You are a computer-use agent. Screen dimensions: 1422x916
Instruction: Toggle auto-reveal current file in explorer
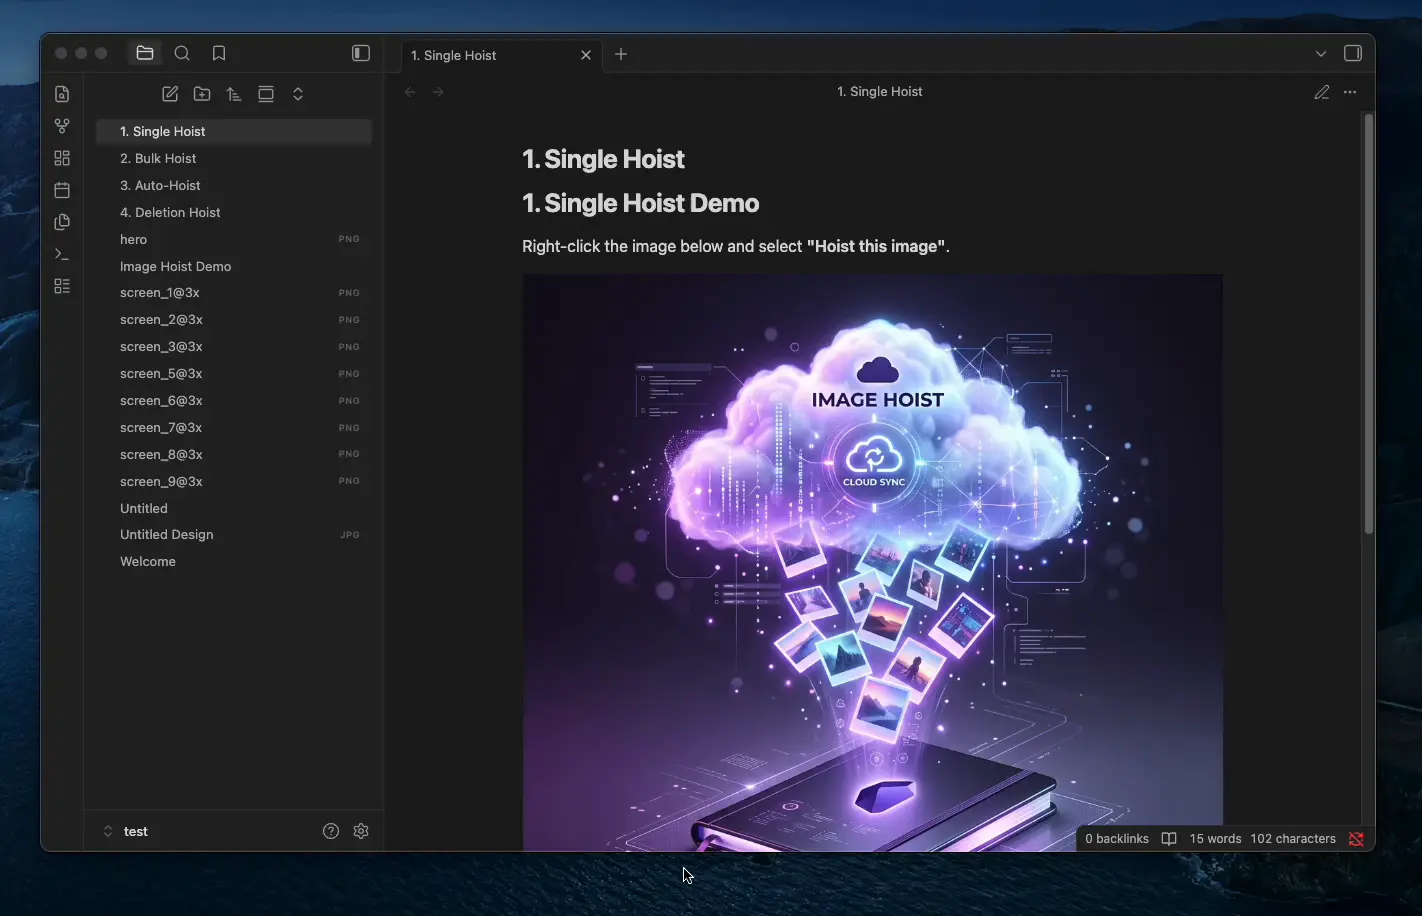(x=266, y=94)
